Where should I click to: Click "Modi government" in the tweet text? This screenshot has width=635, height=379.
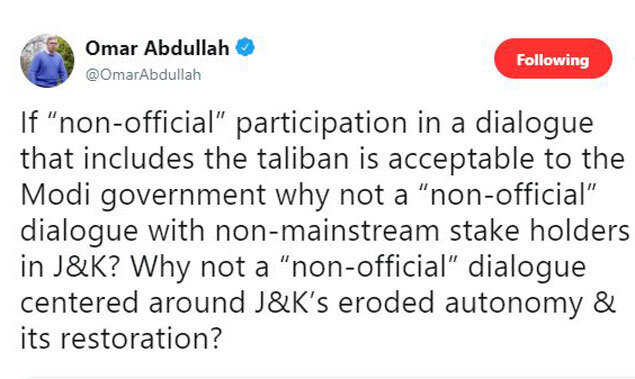(x=143, y=196)
